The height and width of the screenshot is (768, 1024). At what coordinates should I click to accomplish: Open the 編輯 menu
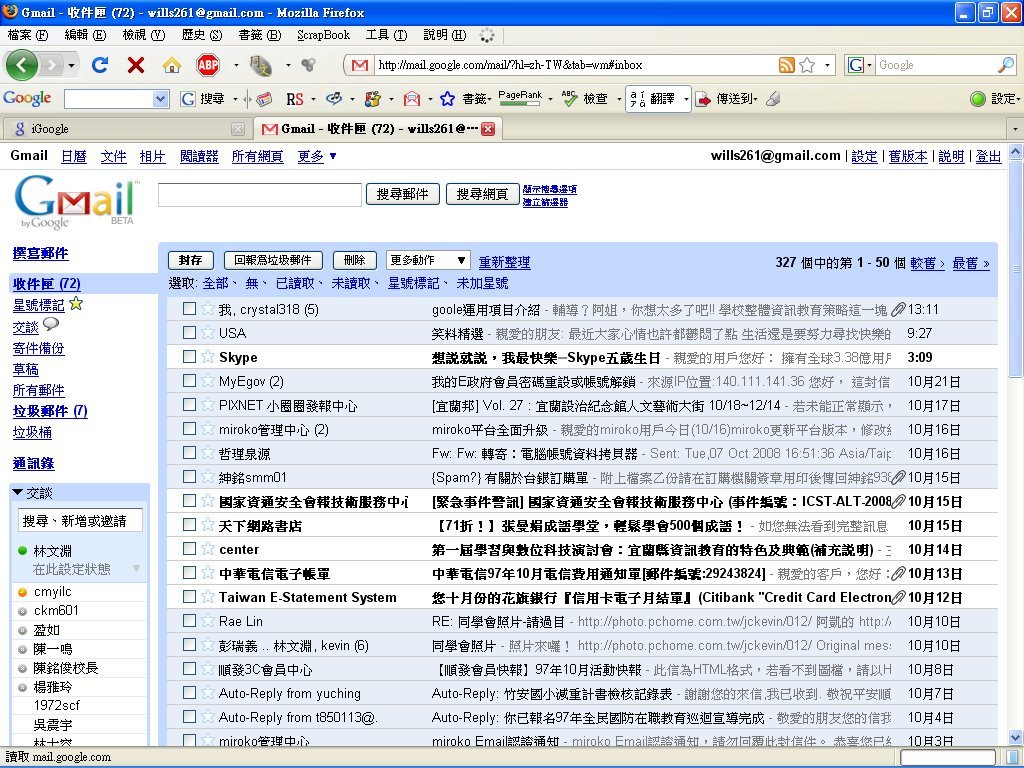pyautogui.click(x=85, y=35)
